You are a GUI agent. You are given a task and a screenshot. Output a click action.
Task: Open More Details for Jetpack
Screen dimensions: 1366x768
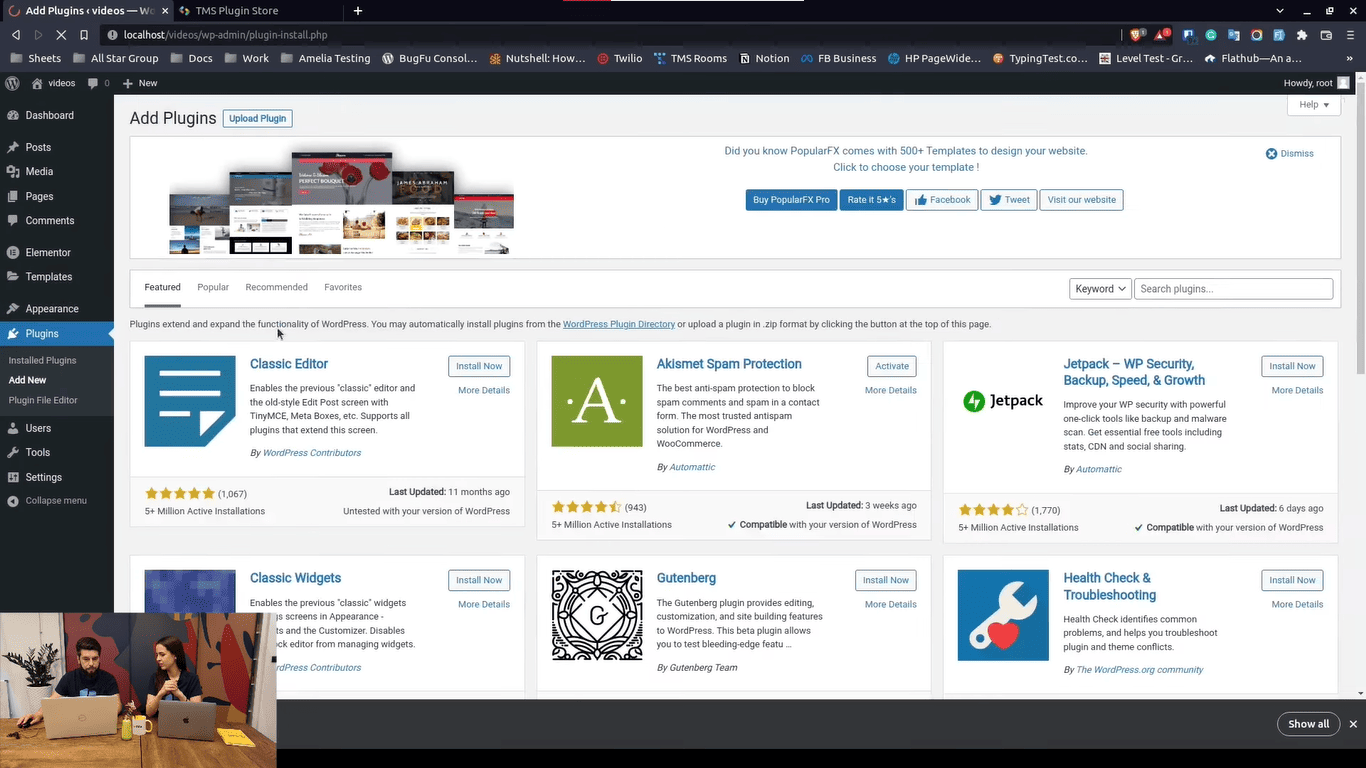tap(1297, 390)
